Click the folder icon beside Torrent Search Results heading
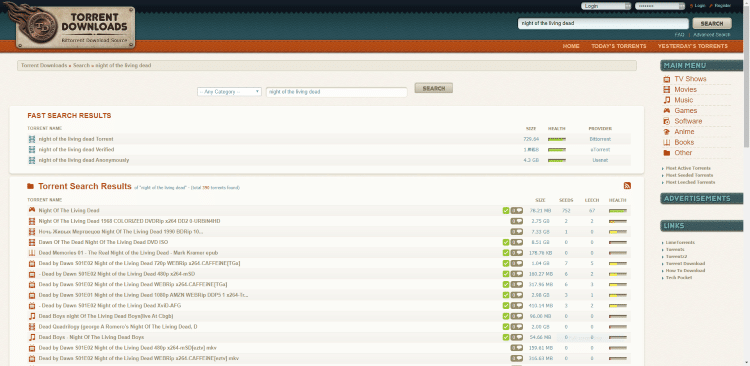Viewport: 750px width, 366px height. click(31, 186)
